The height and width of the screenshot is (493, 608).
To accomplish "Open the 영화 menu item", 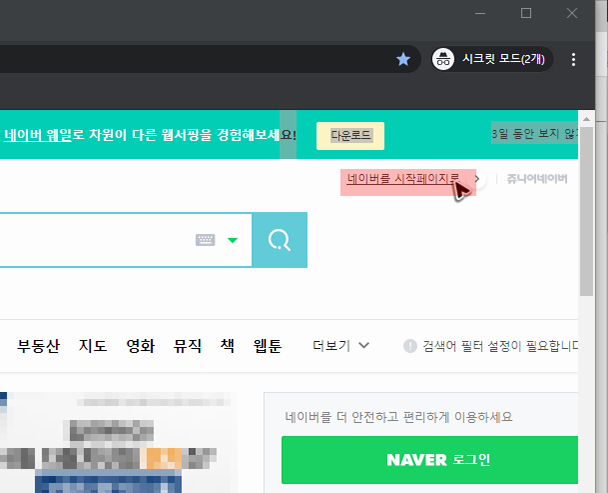I will (140, 346).
